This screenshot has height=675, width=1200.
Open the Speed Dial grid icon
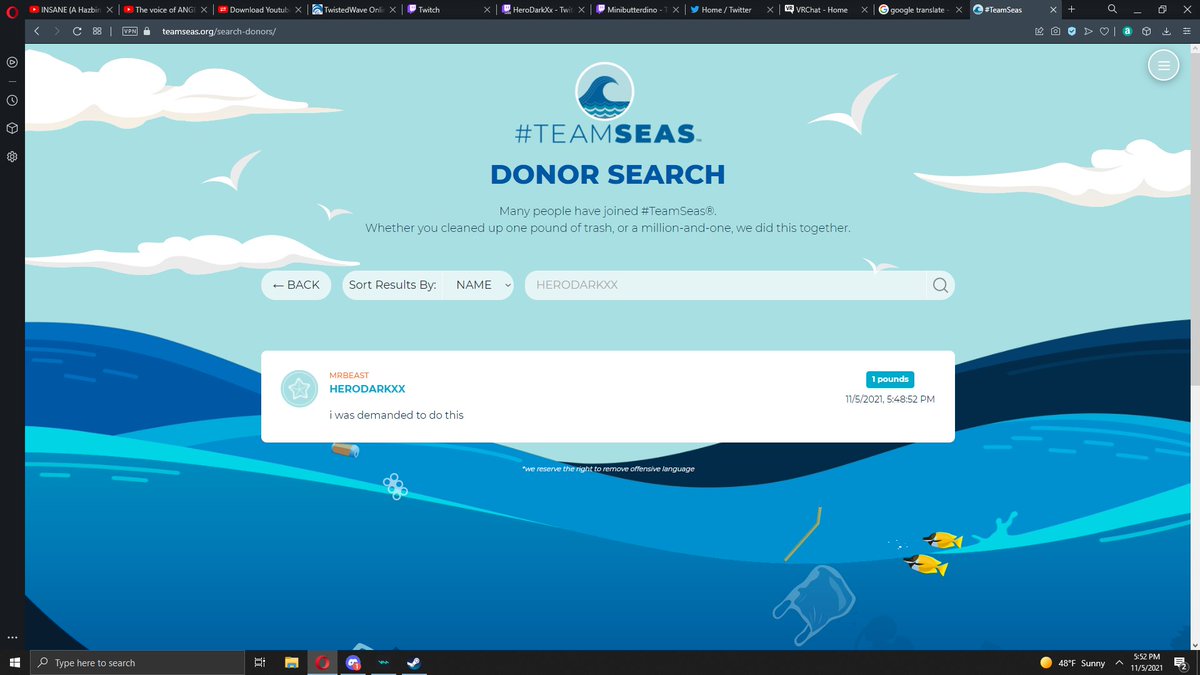point(97,31)
